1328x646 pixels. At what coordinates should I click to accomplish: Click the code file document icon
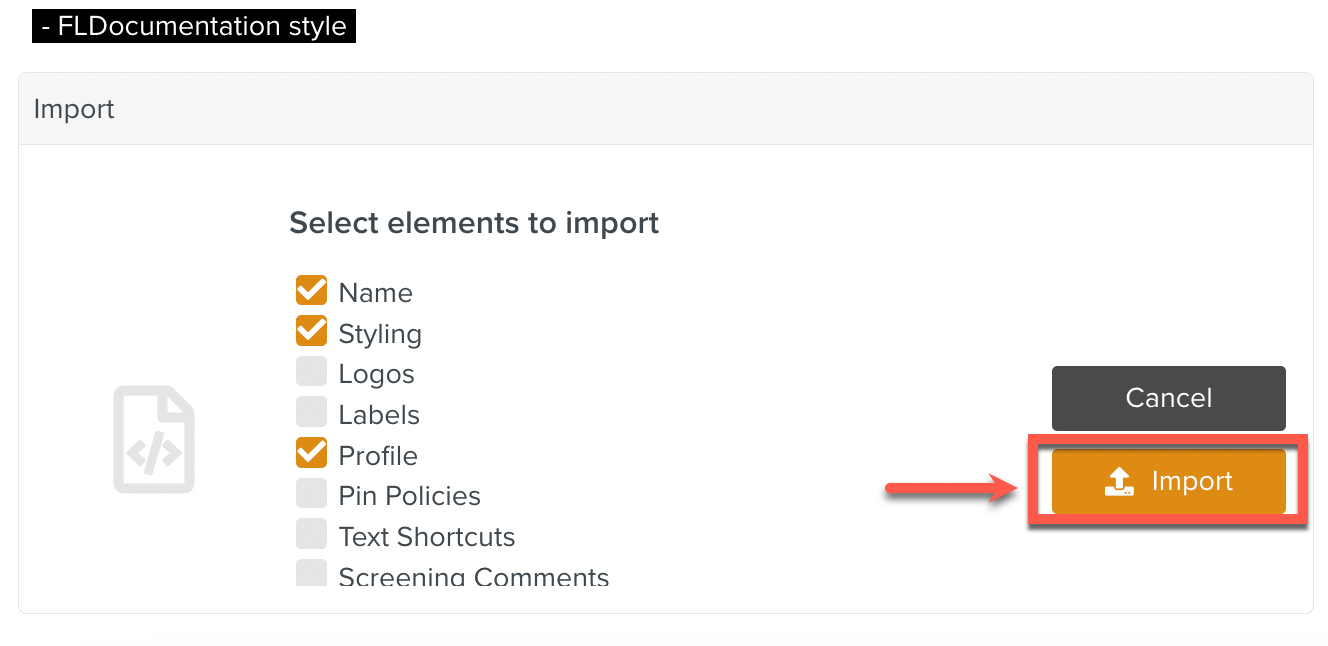click(x=154, y=438)
